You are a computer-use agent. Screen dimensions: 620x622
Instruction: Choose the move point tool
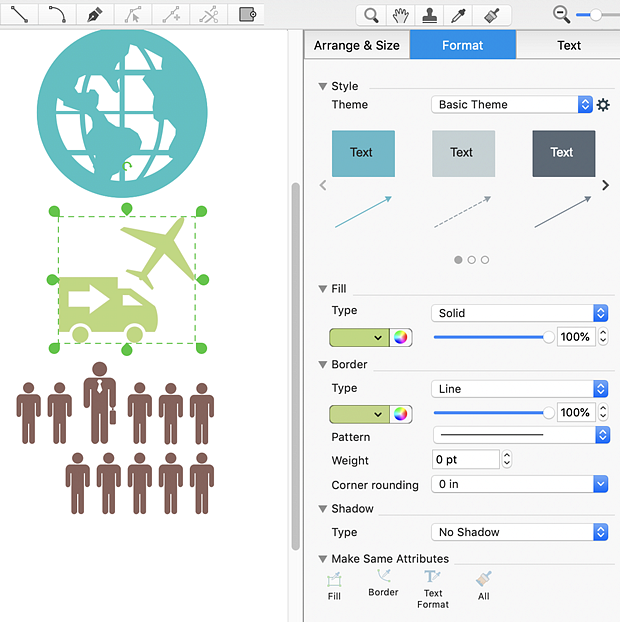point(133,14)
